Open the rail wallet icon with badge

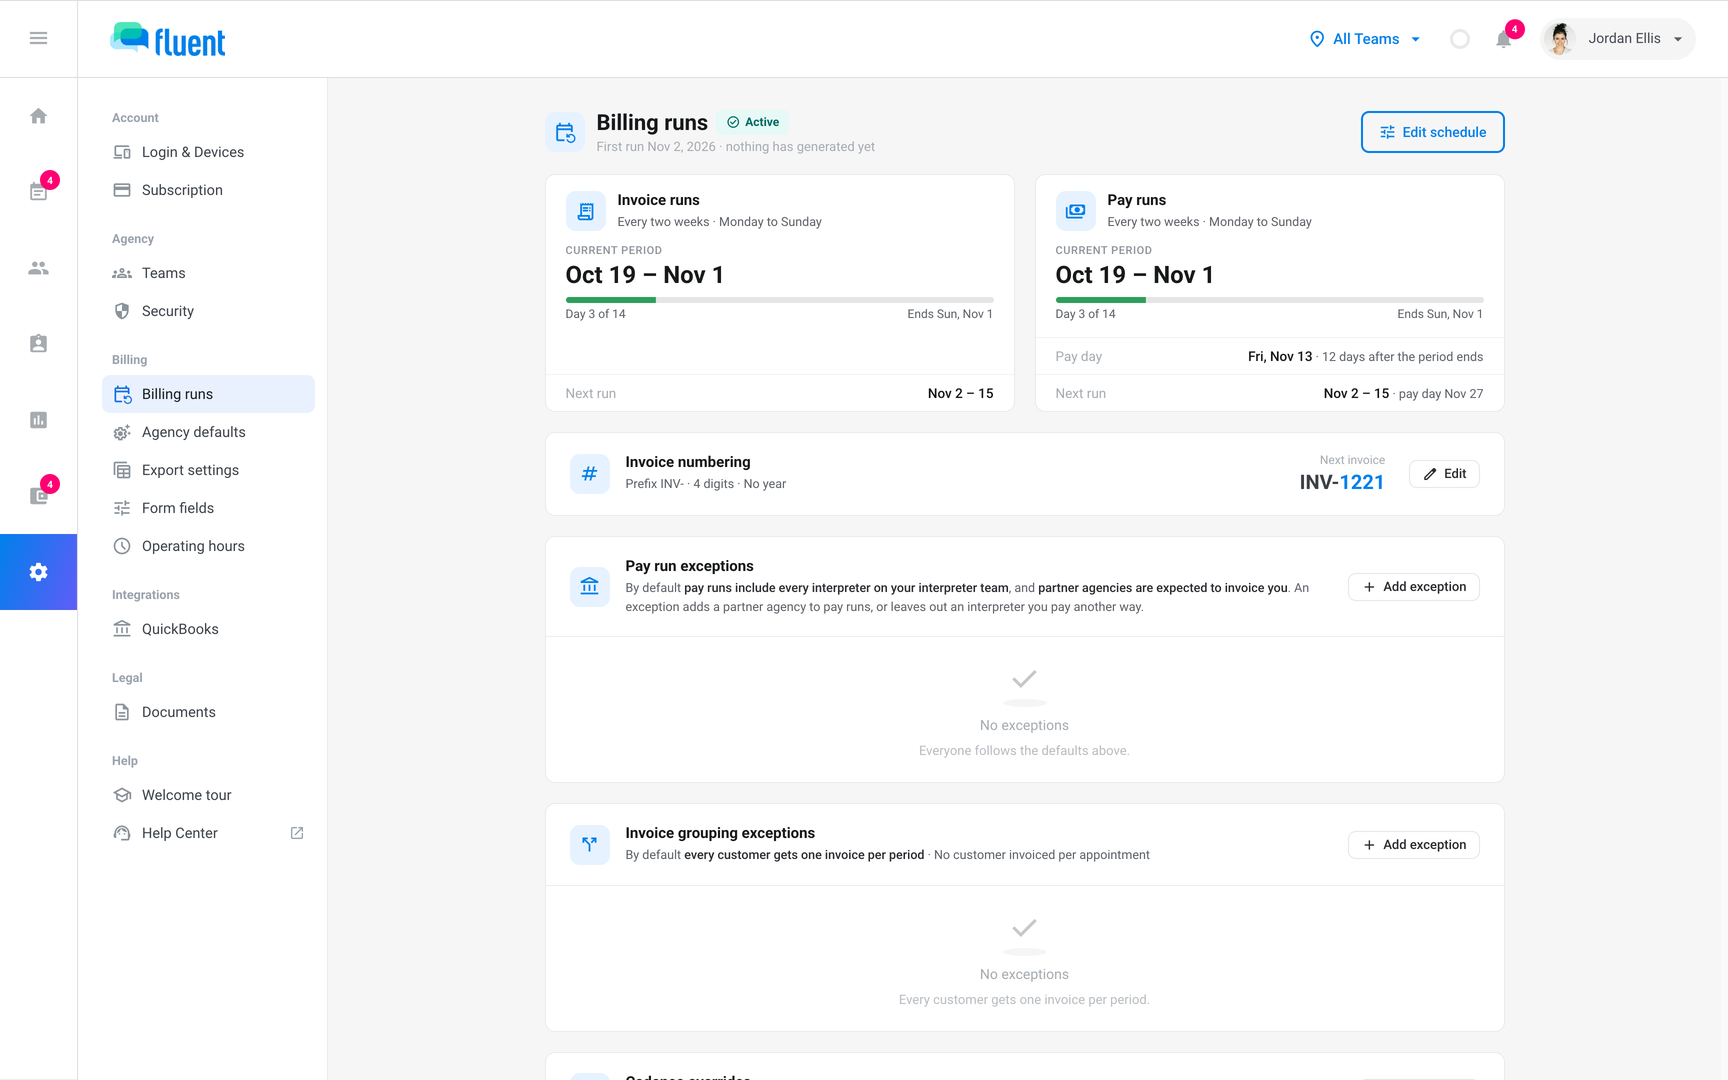[38, 496]
